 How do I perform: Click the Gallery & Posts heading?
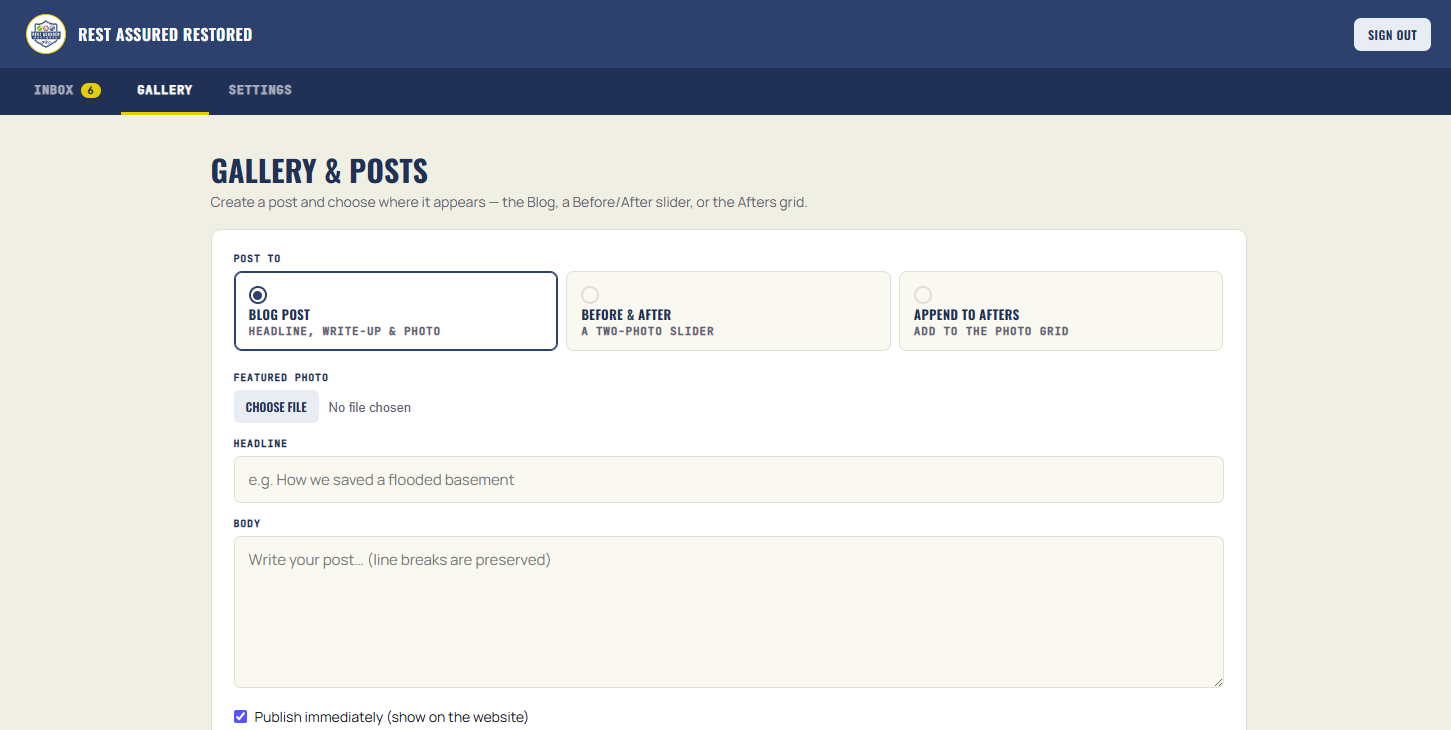(x=319, y=171)
